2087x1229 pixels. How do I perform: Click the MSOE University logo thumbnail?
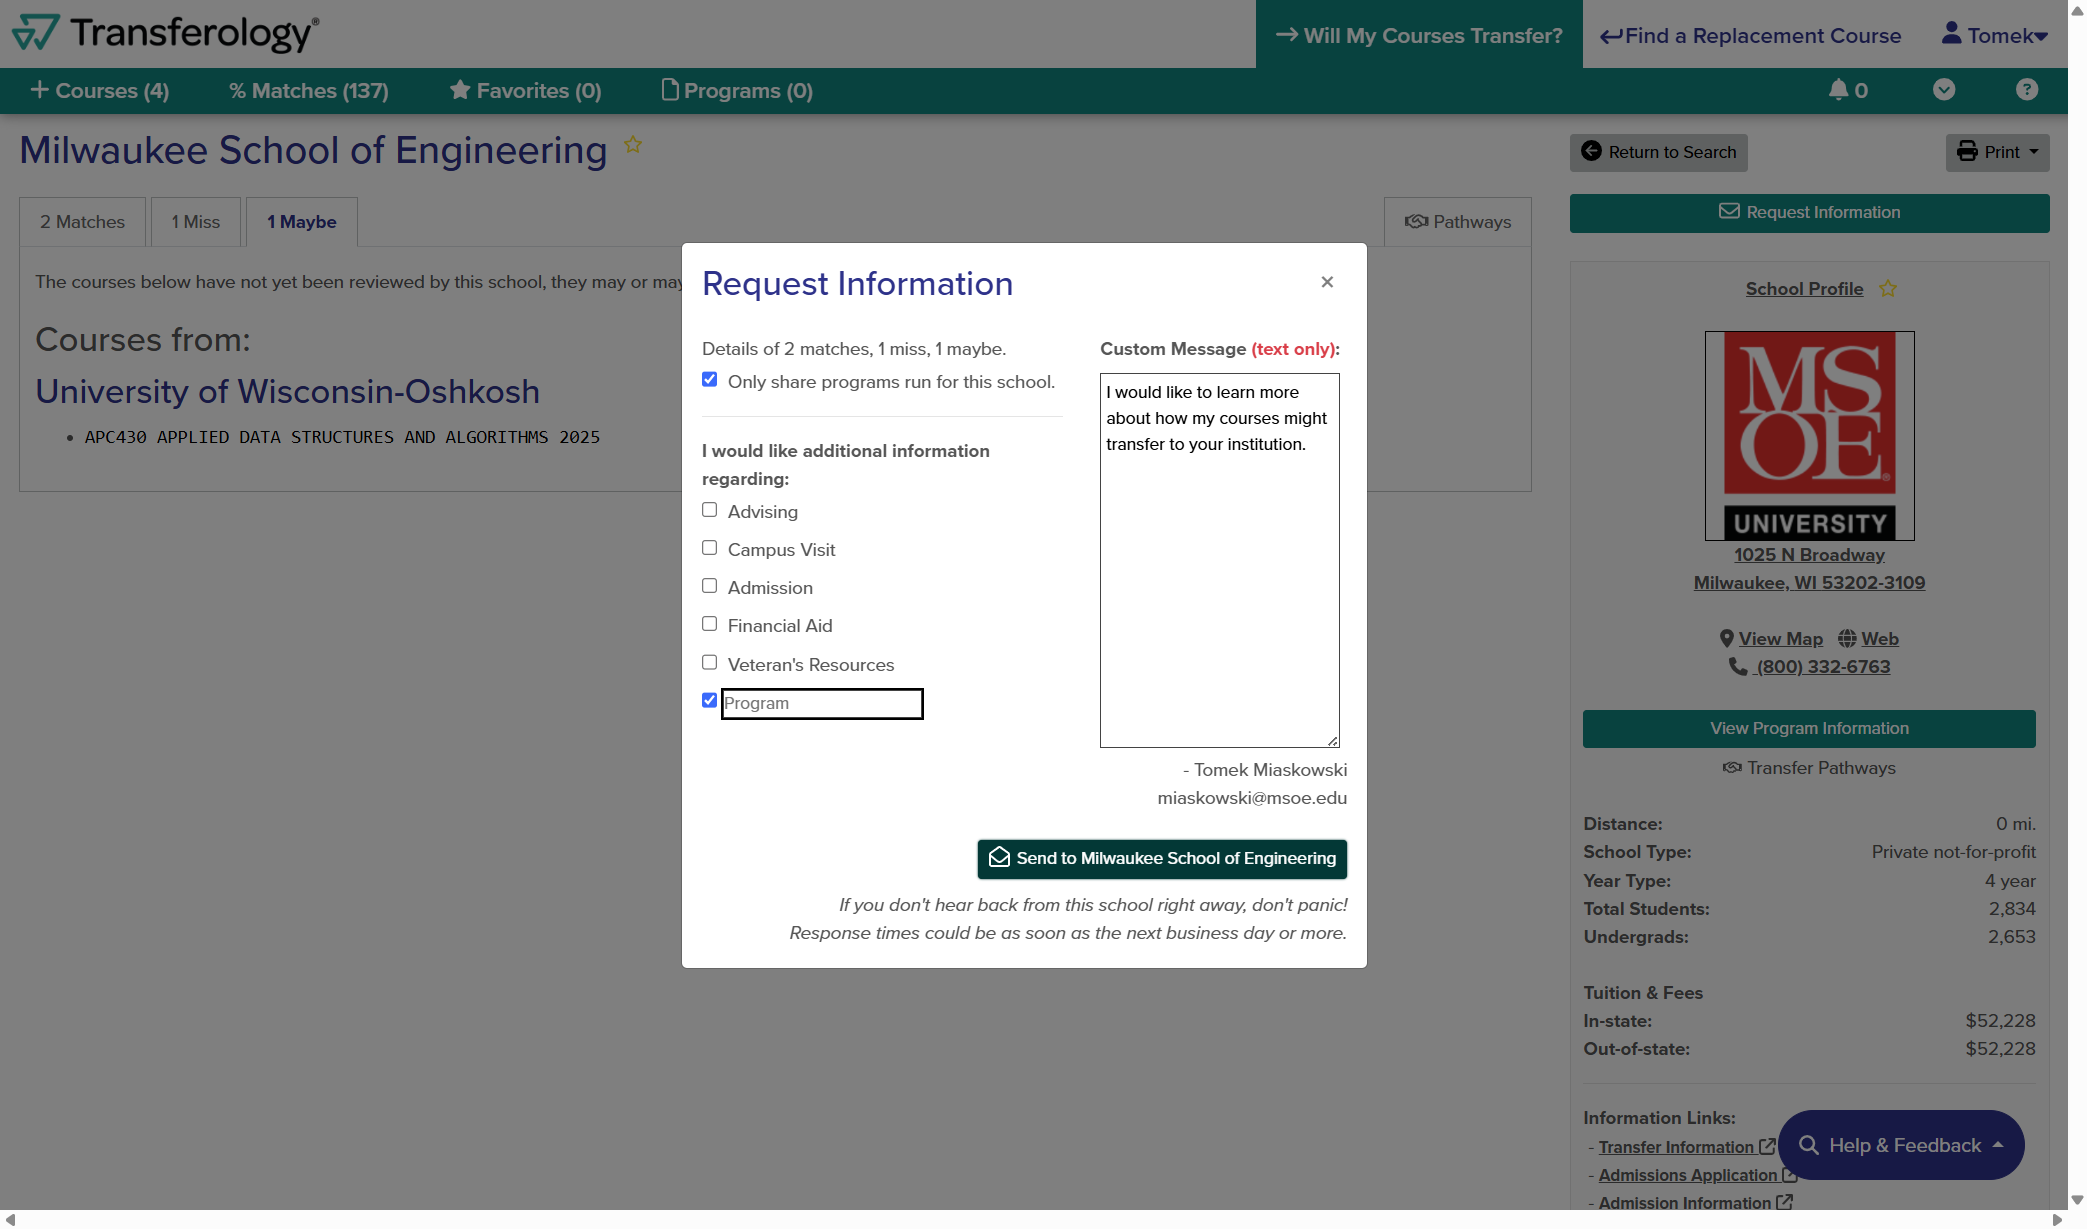[1809, 435]
